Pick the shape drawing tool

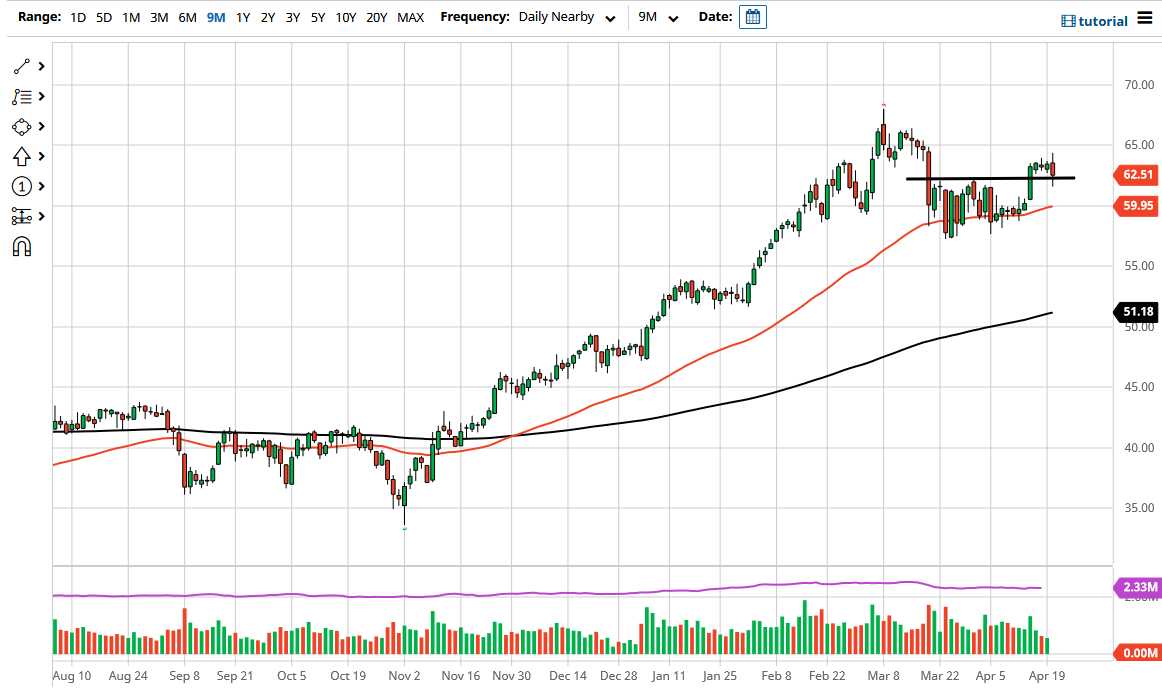pos(20,126)
